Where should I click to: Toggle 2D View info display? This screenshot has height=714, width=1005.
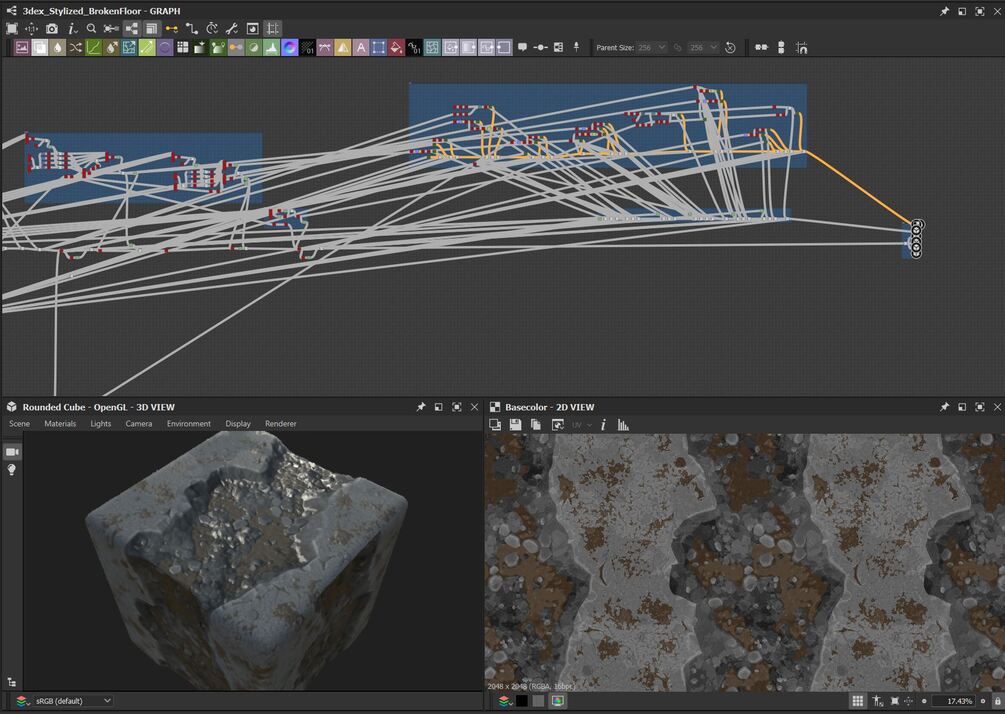tap(603, 425)
